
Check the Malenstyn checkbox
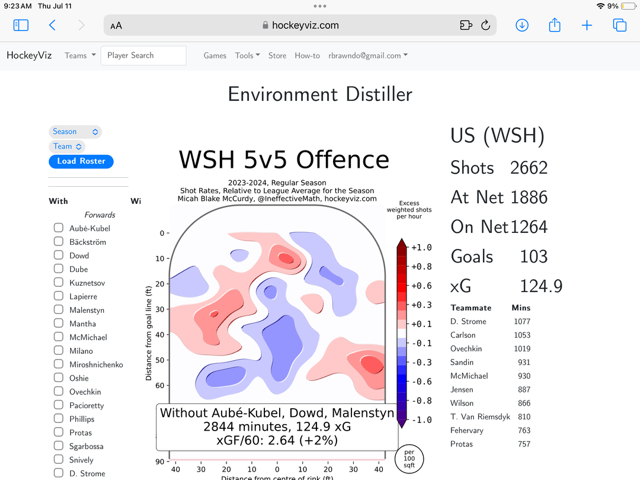pos(58,309)
